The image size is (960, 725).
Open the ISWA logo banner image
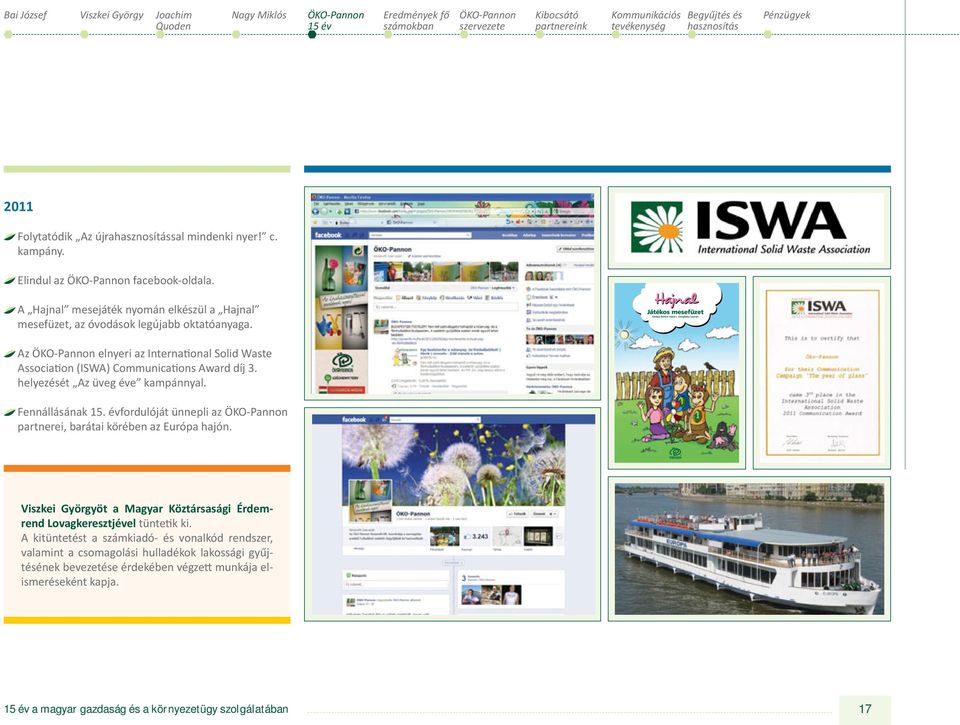pyautogui.click(x=749, y=228)
